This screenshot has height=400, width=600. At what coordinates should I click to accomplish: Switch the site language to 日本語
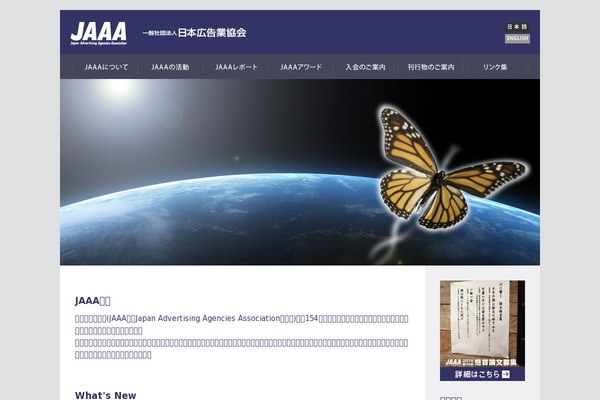point(517,26)
